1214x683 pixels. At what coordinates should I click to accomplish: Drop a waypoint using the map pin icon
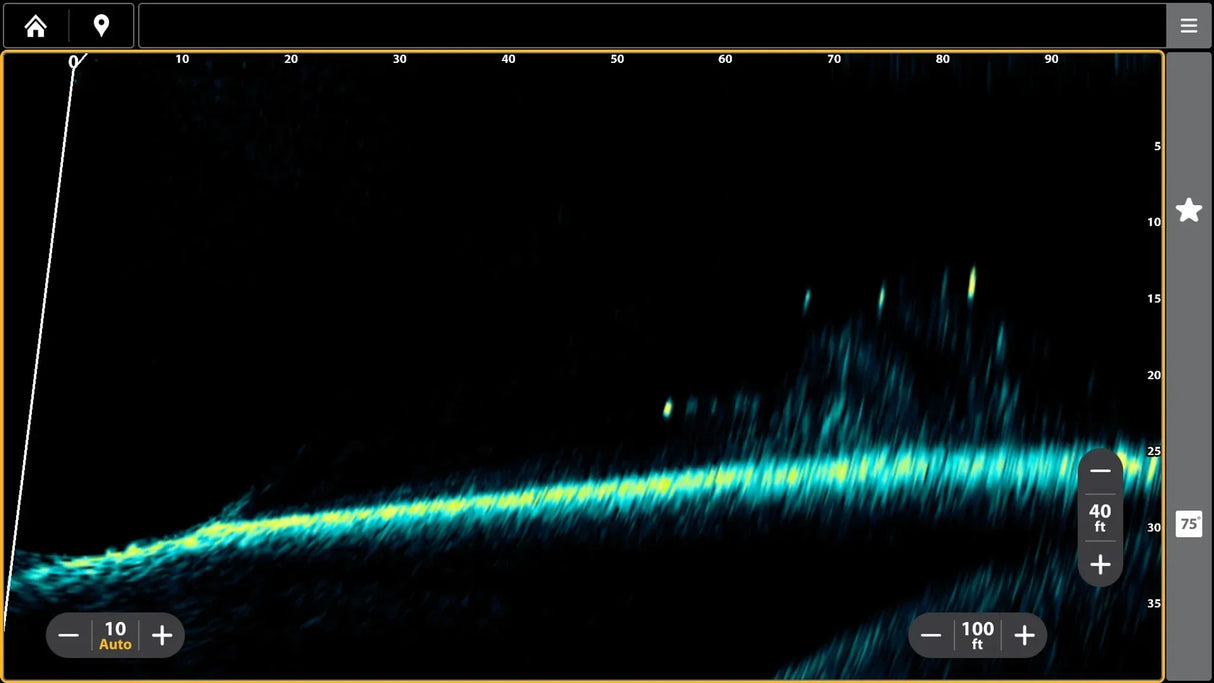tap(100, 25)
